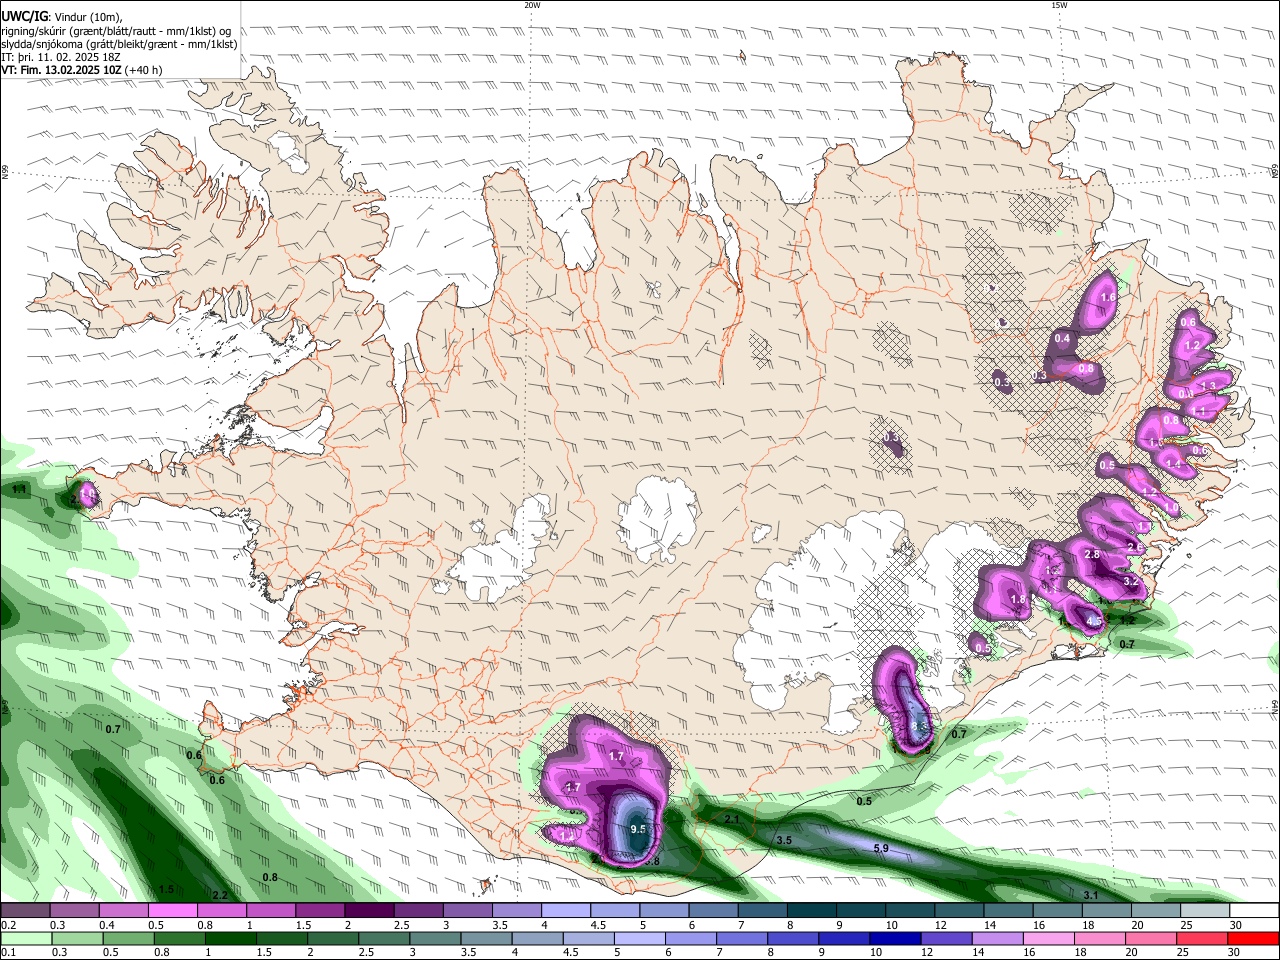Click the 2.8 snowfall value in the southeast
The height and width of the screenshot is (960, 1280).
pyautogui.click(x=1092, y=554)
